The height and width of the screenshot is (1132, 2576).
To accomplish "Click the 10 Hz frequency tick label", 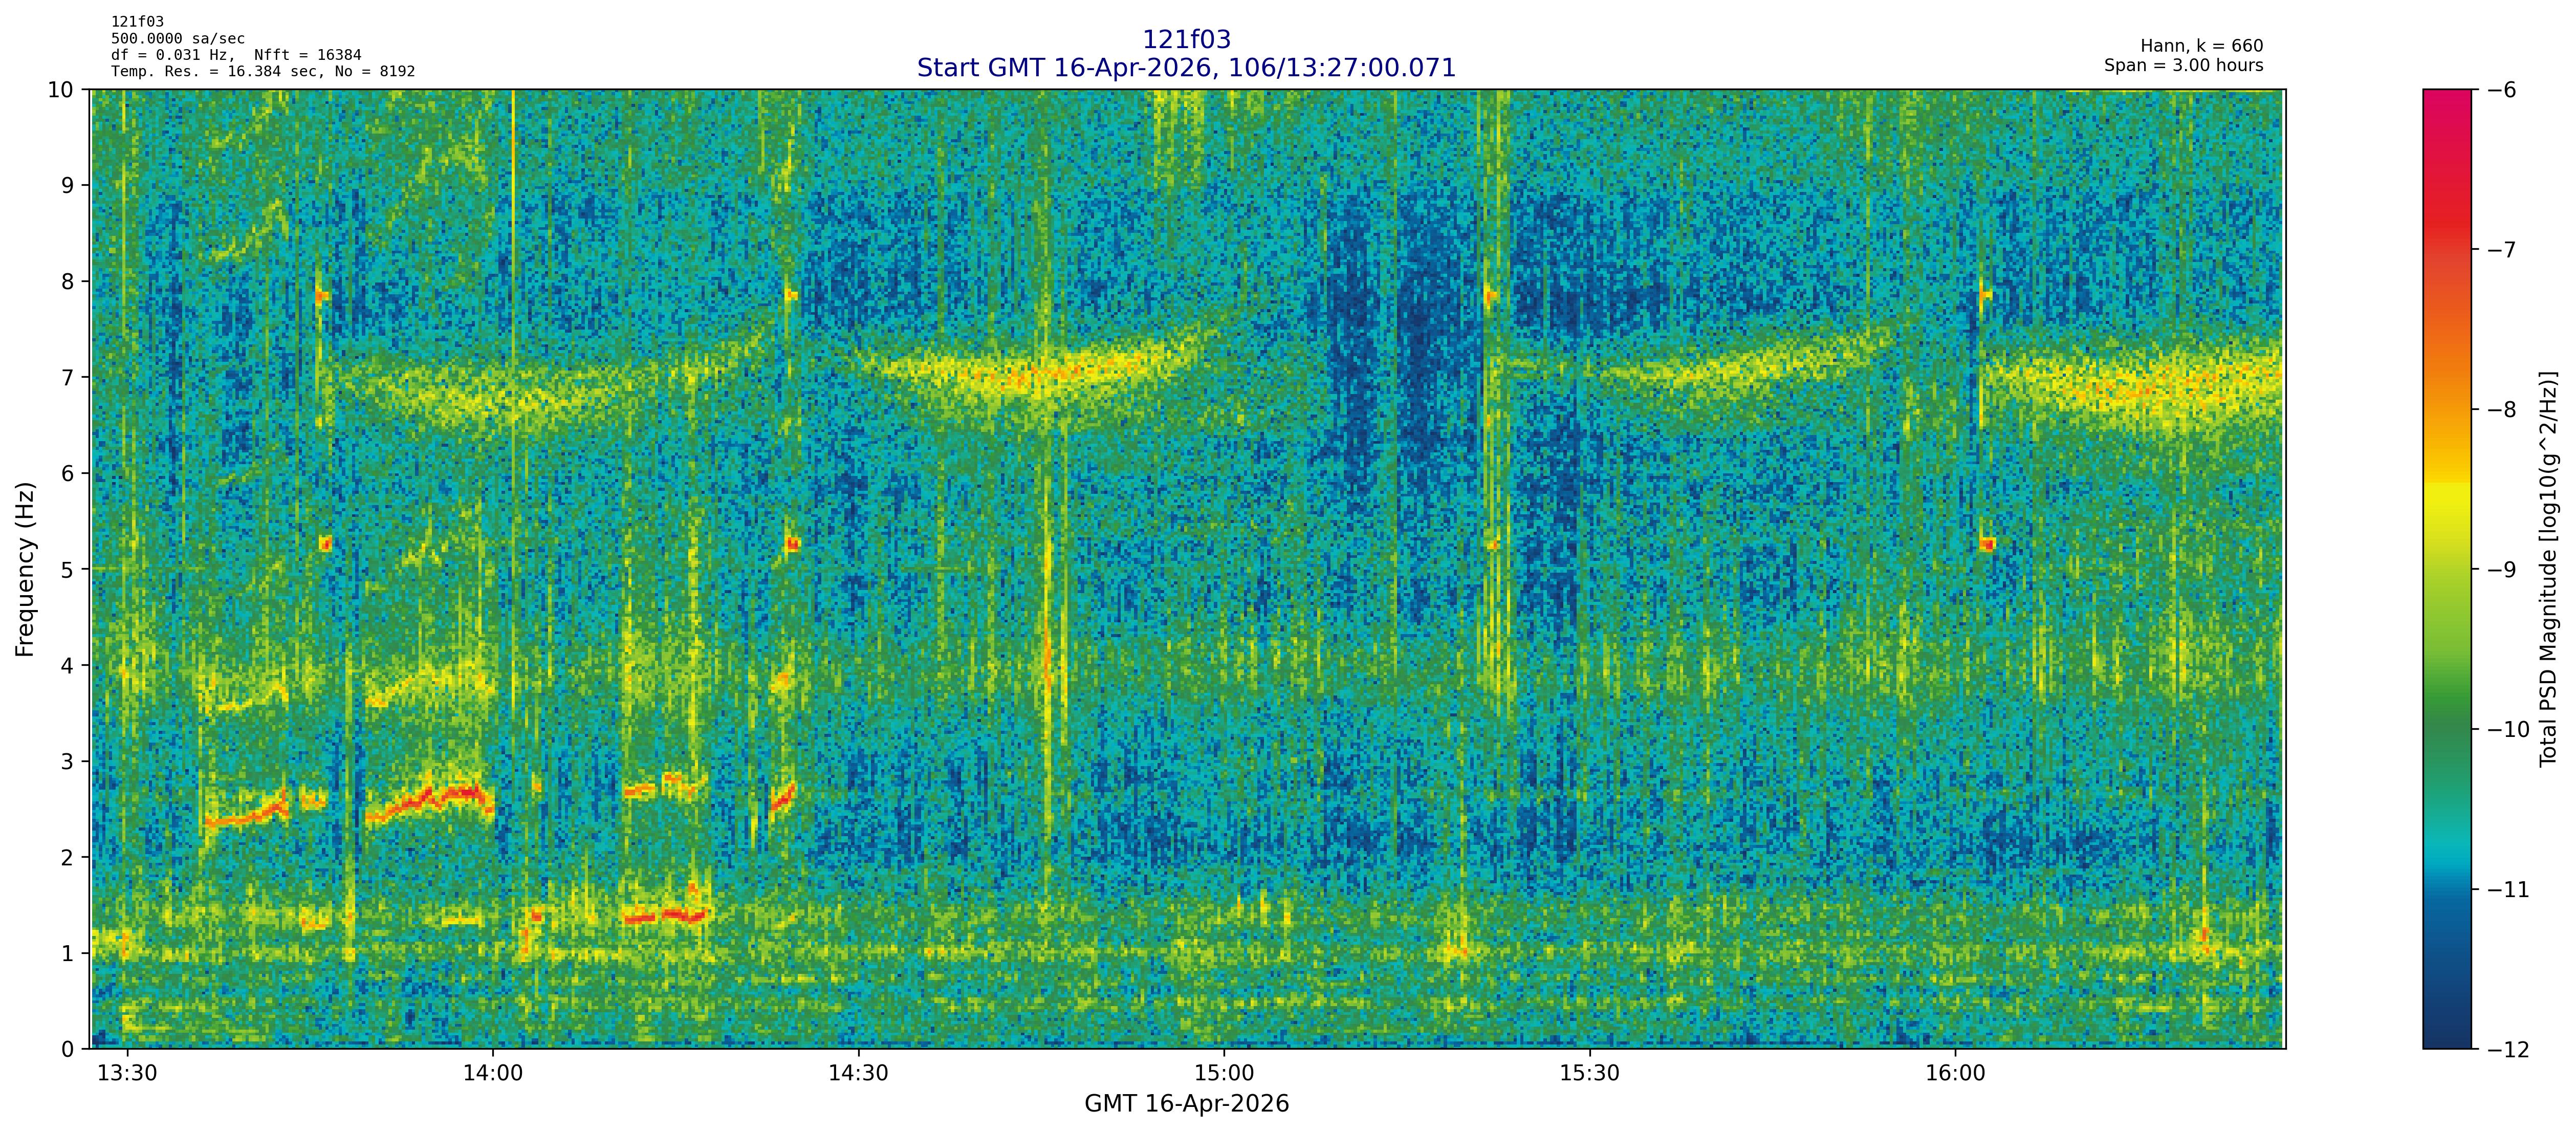I will tap(60, 90).
